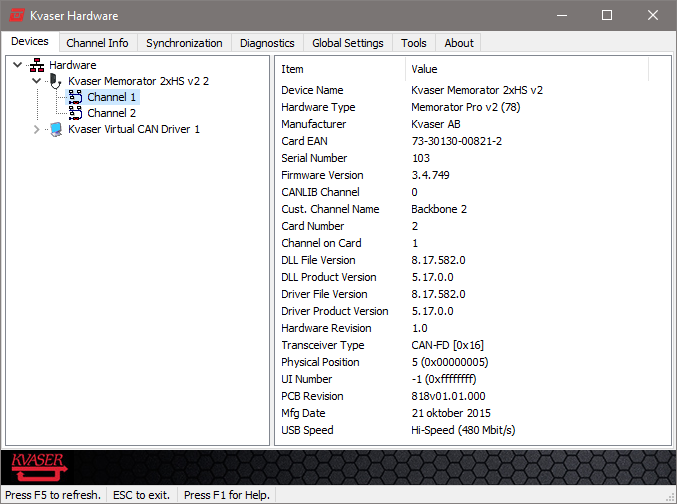Open the Global Settings tab
The width and height of the screenshot is (677, 504).
(348, 43)
